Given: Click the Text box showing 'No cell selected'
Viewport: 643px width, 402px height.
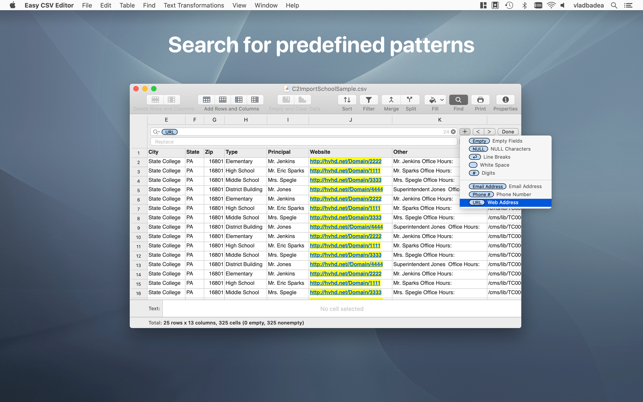Looking at the screenshot, I should [x=342, y=309].
